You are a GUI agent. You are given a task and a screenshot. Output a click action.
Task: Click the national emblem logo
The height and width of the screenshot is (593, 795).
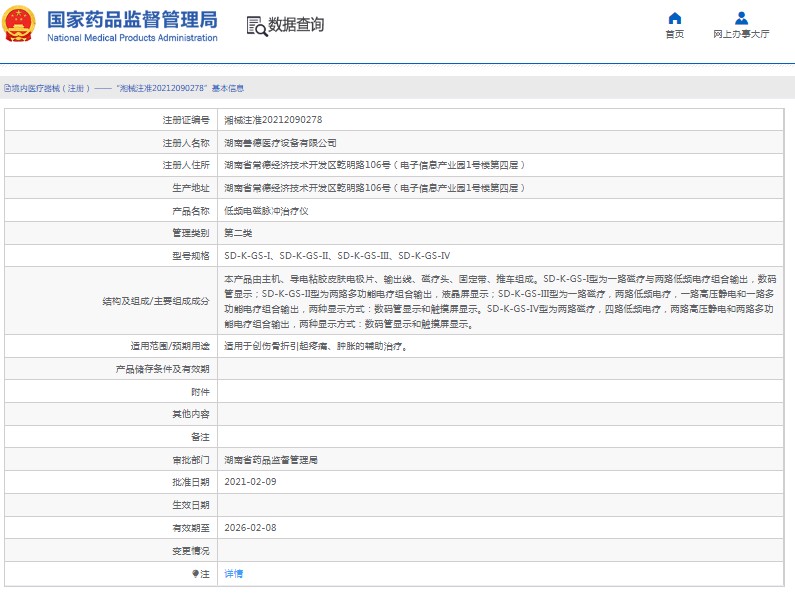[x=19, y=24]
